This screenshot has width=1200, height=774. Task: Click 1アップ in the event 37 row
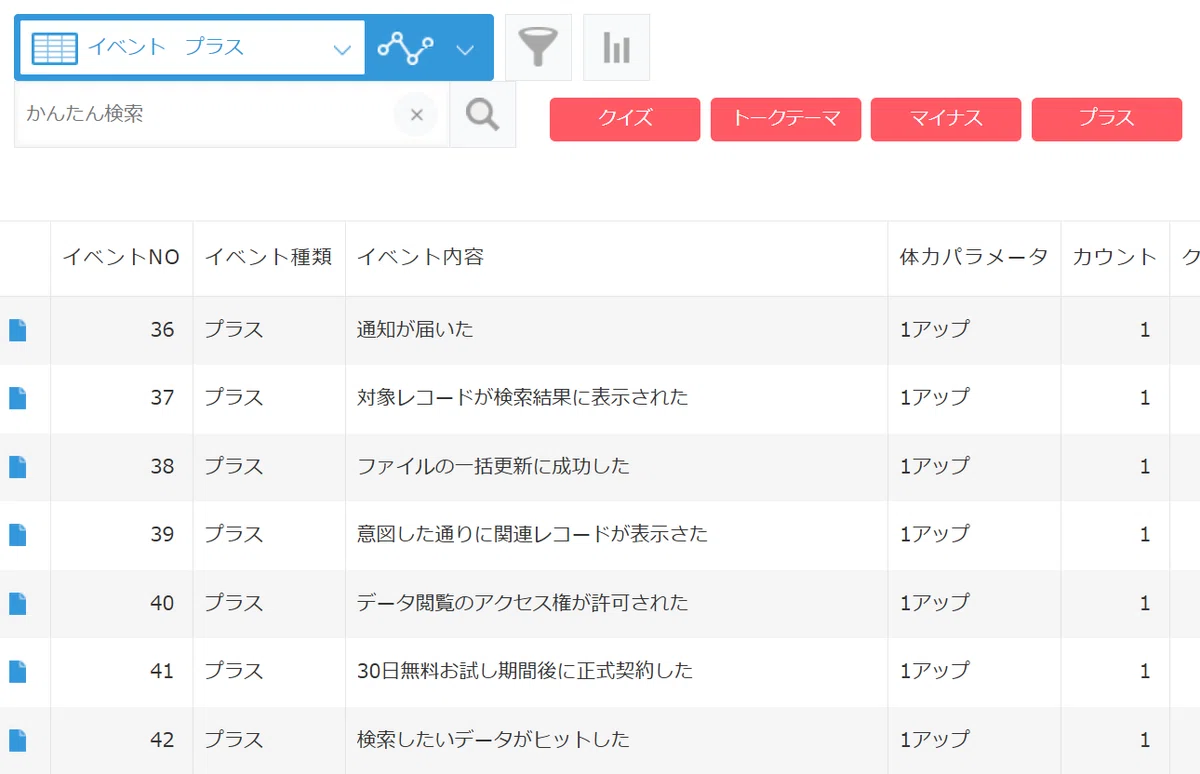coord(935,398)
